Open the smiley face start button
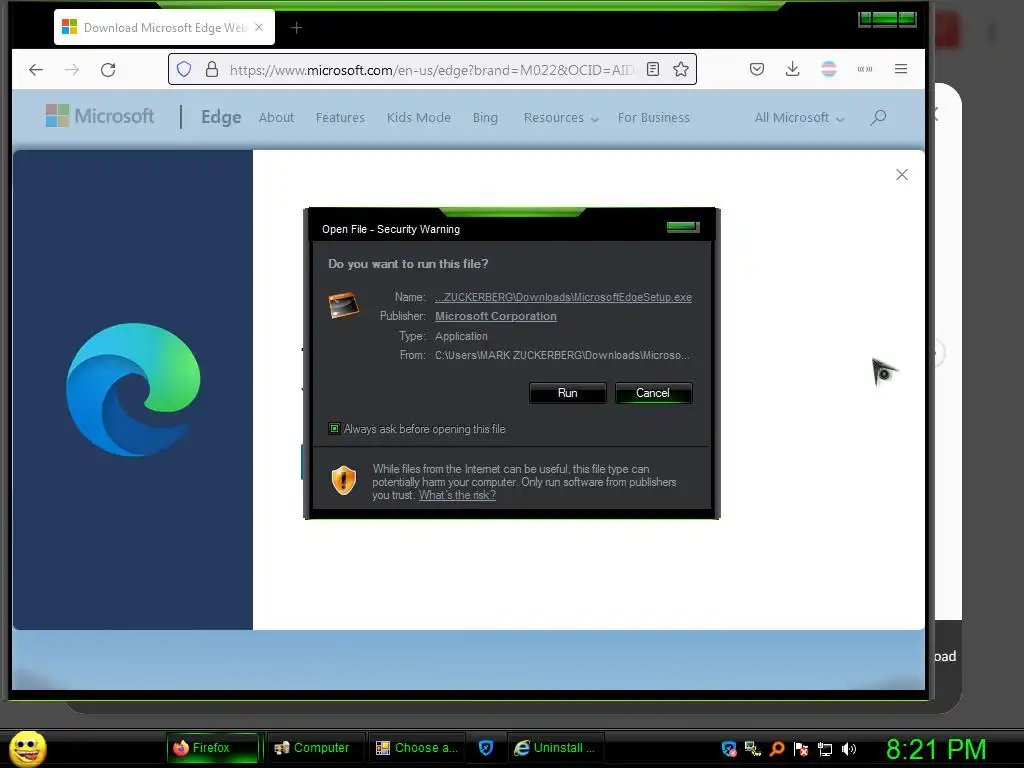The height and width of the screenshot is (768, 1024). [x=27, y=748]
